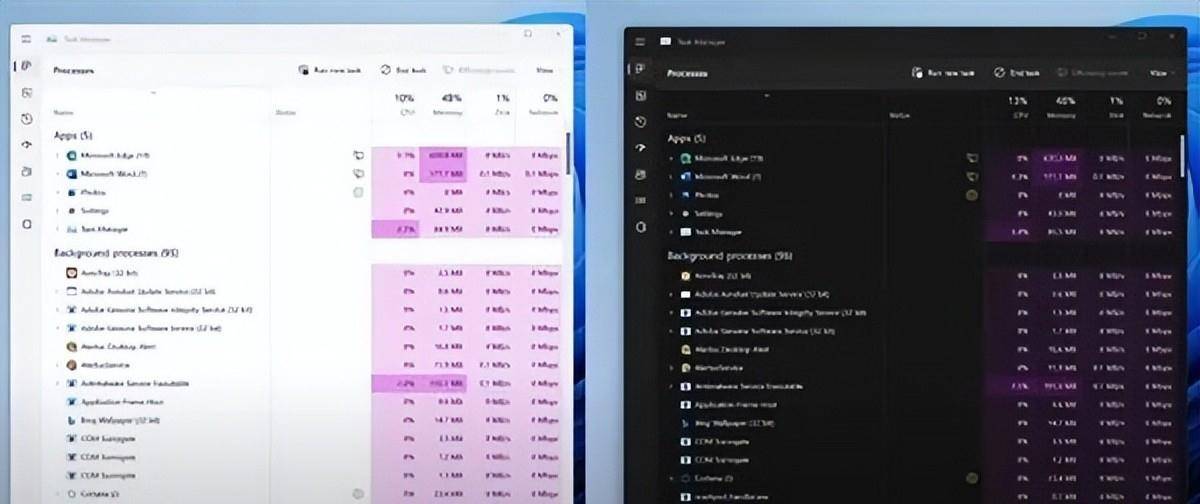Open Details page icon in light Task Manager
This screenshot has height=504, width=1200.
point(27,197)
